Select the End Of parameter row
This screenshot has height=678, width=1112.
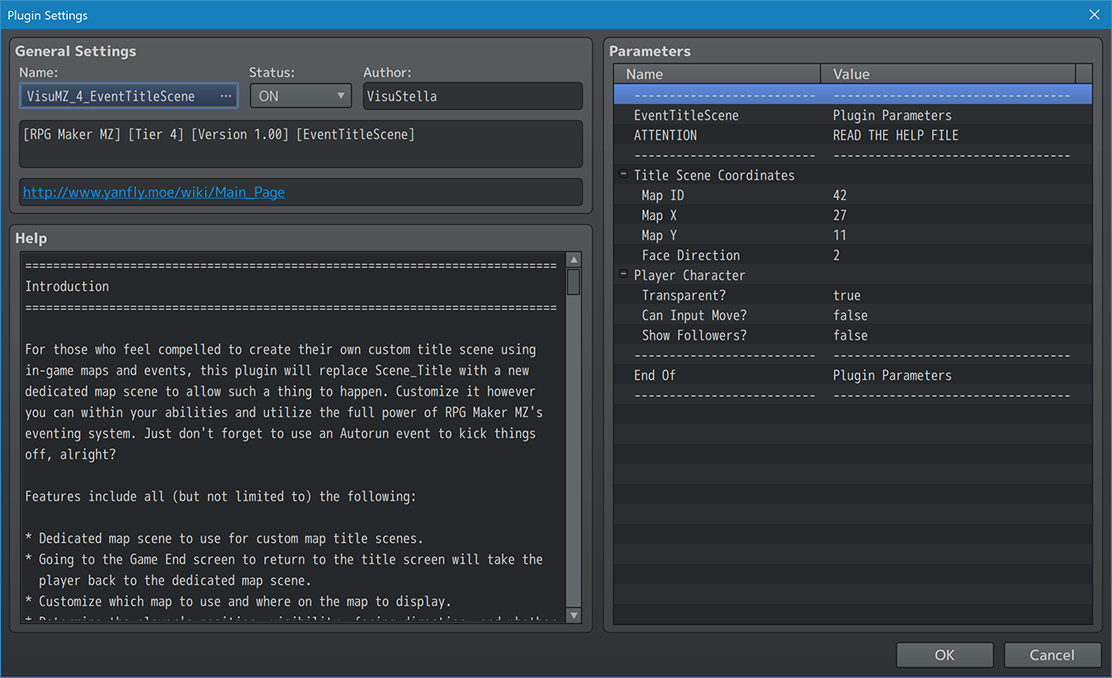(x=852, y=375)
